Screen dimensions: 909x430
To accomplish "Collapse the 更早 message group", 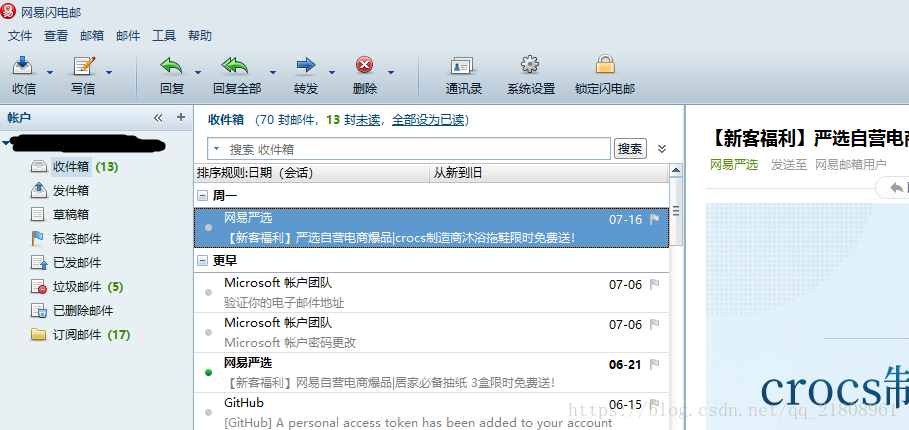I will coord(202,261).
